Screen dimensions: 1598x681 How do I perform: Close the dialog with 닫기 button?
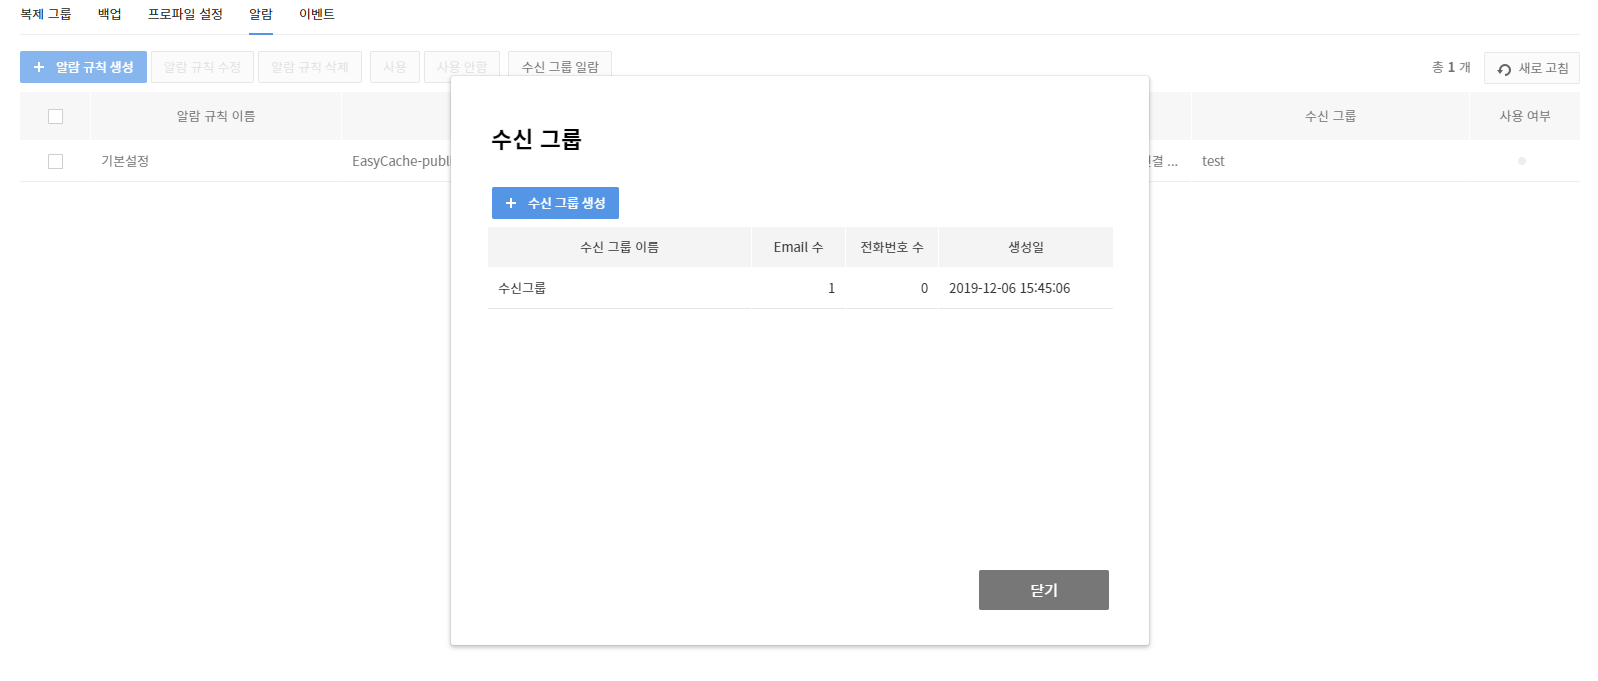pos(1044,590)
